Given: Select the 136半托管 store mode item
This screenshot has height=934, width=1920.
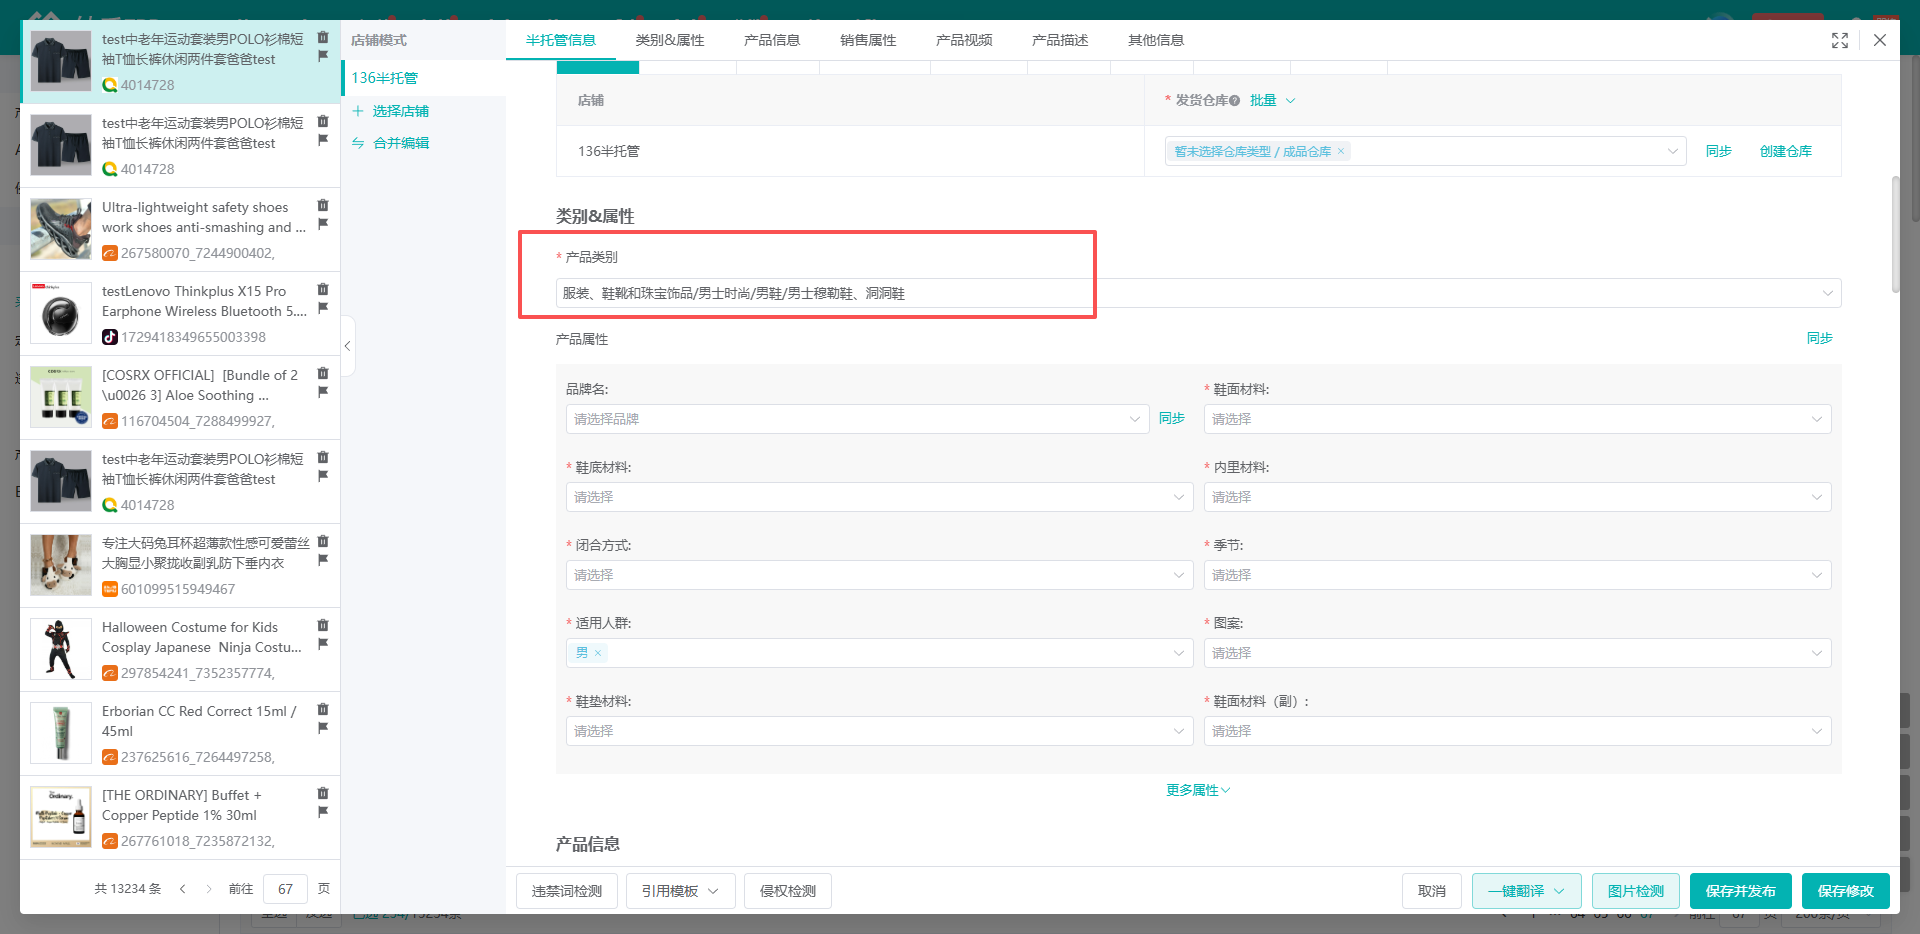Looking at the screenshot, I should 423,78.
